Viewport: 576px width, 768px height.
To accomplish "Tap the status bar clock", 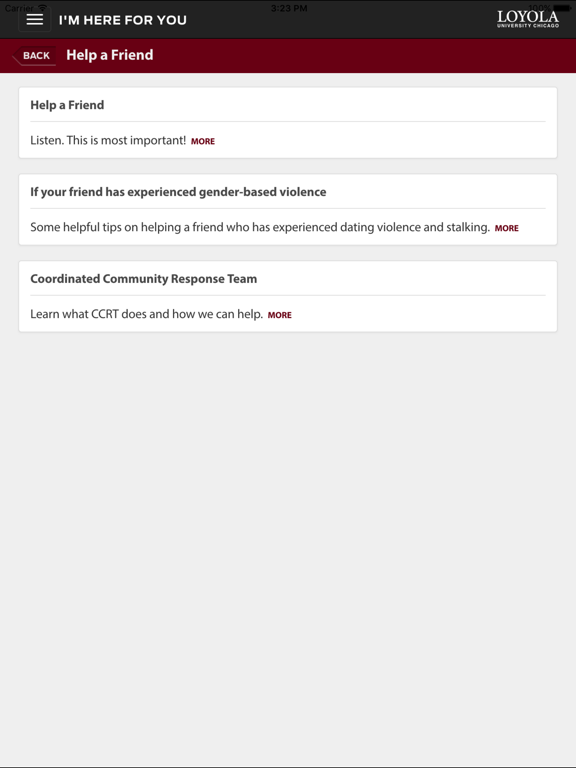I will coord(289,8).
